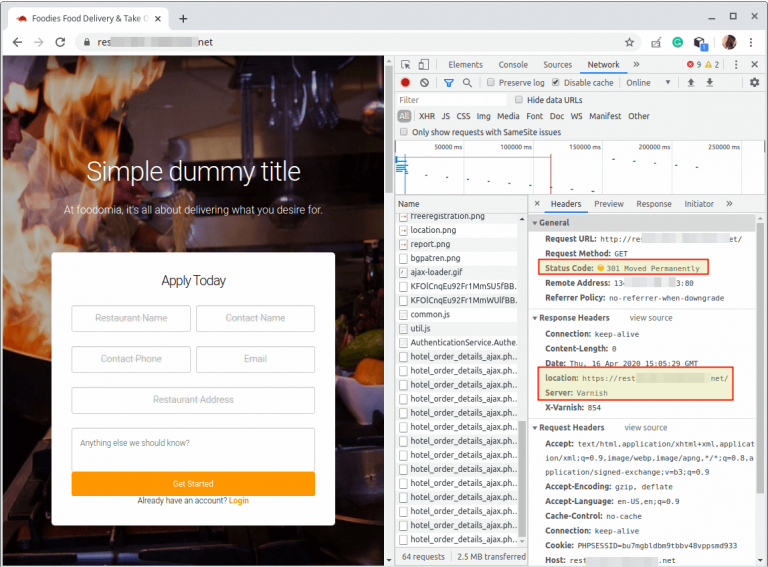Image resolution: width=768 pixels, height=567 pixels.
Task: Open the DevTools network settings gear
Action: 754,83
